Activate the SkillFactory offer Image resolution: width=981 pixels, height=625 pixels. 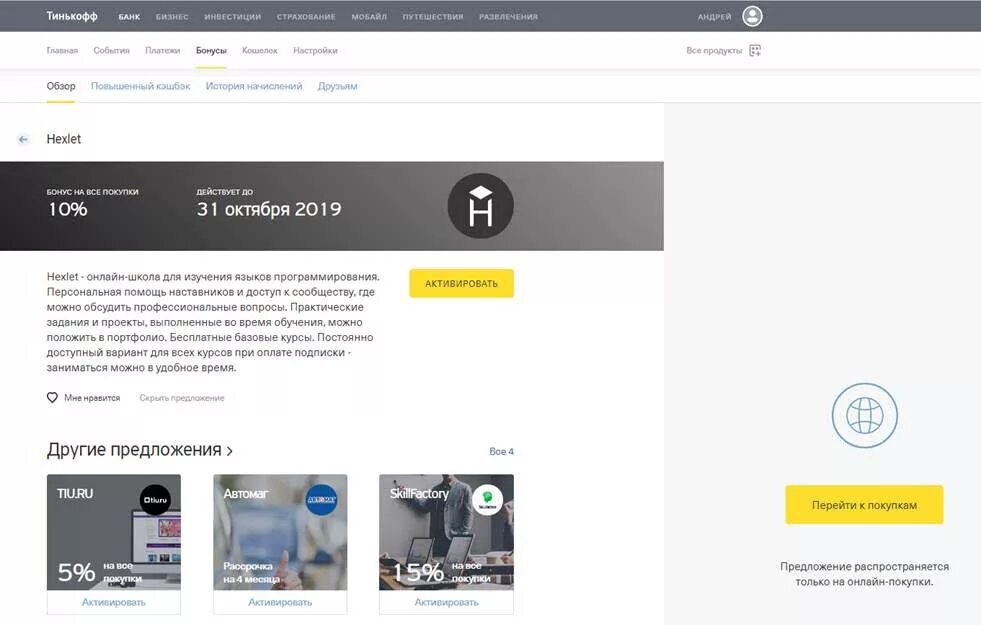coord(446,602)
